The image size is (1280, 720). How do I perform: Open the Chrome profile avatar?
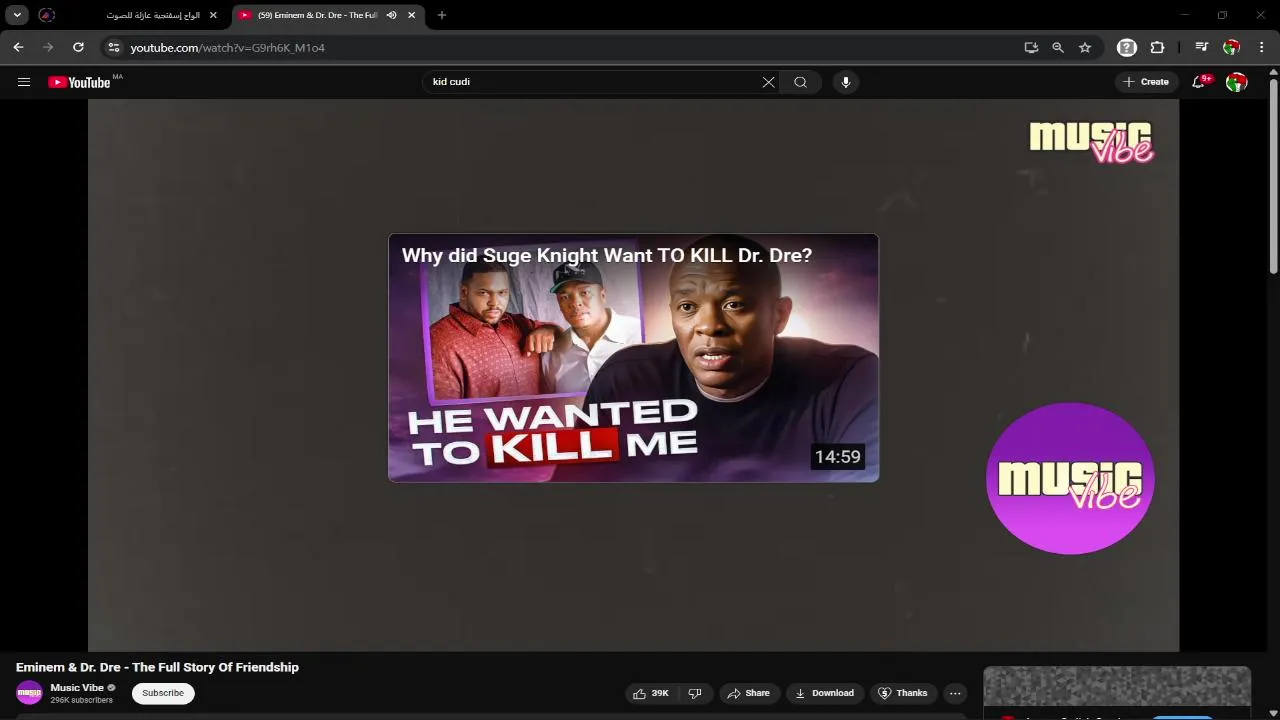[1232, 47]
